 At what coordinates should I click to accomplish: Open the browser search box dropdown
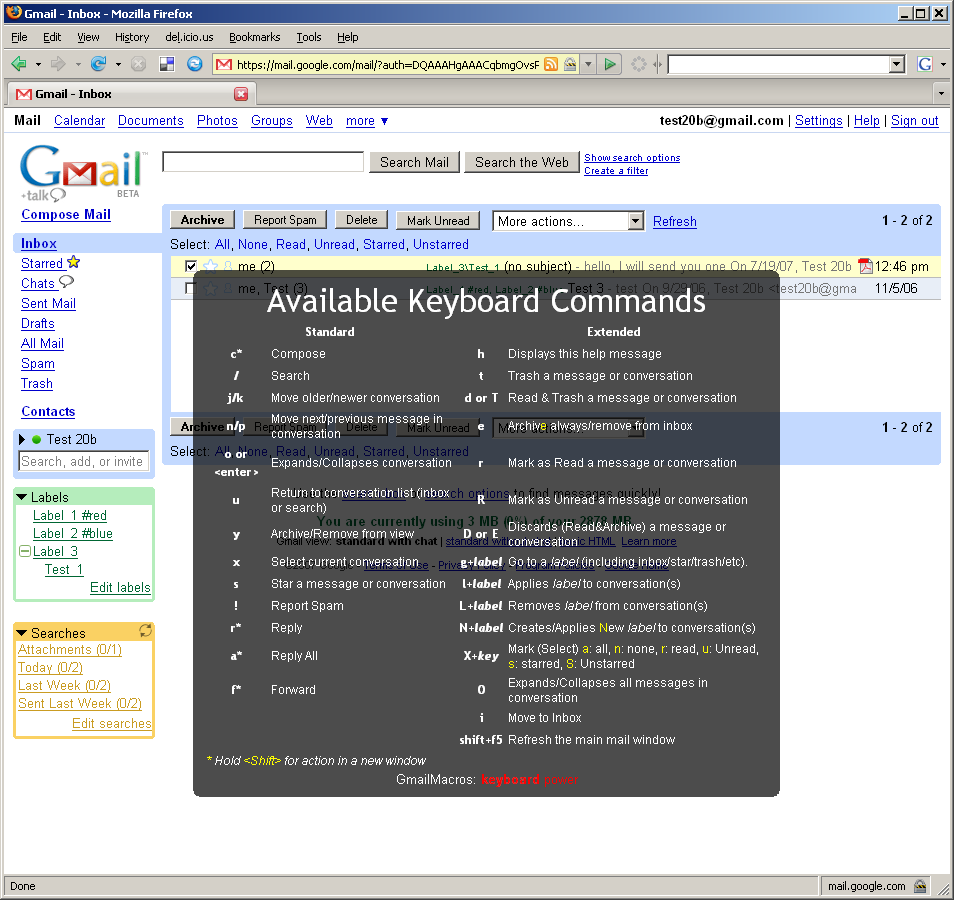pyautogui.click(x=897, y=64)
